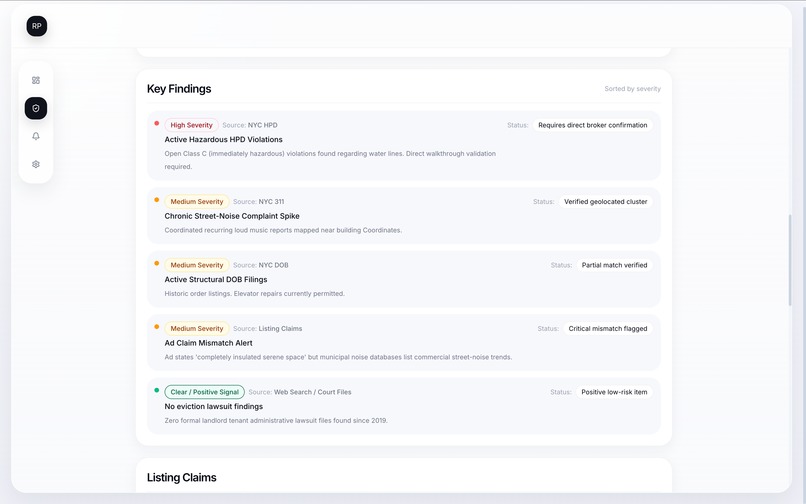Open notifications bell icon in sidebar
The image size is (806, 504).
(x=35, y=136)
